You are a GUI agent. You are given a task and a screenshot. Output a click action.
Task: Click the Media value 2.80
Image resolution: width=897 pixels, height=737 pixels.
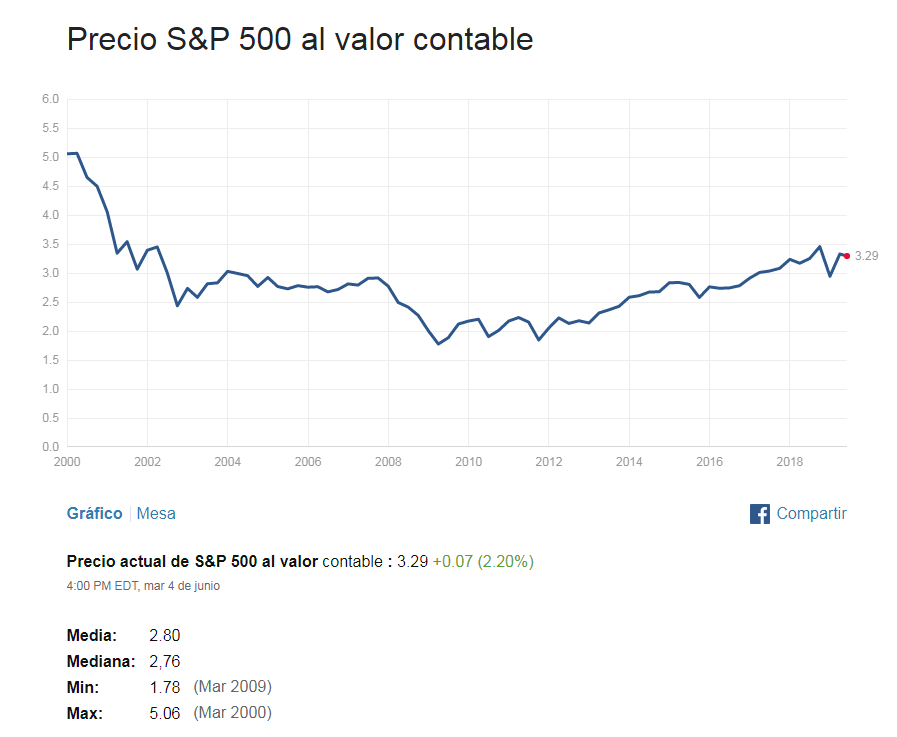(164, 635)
